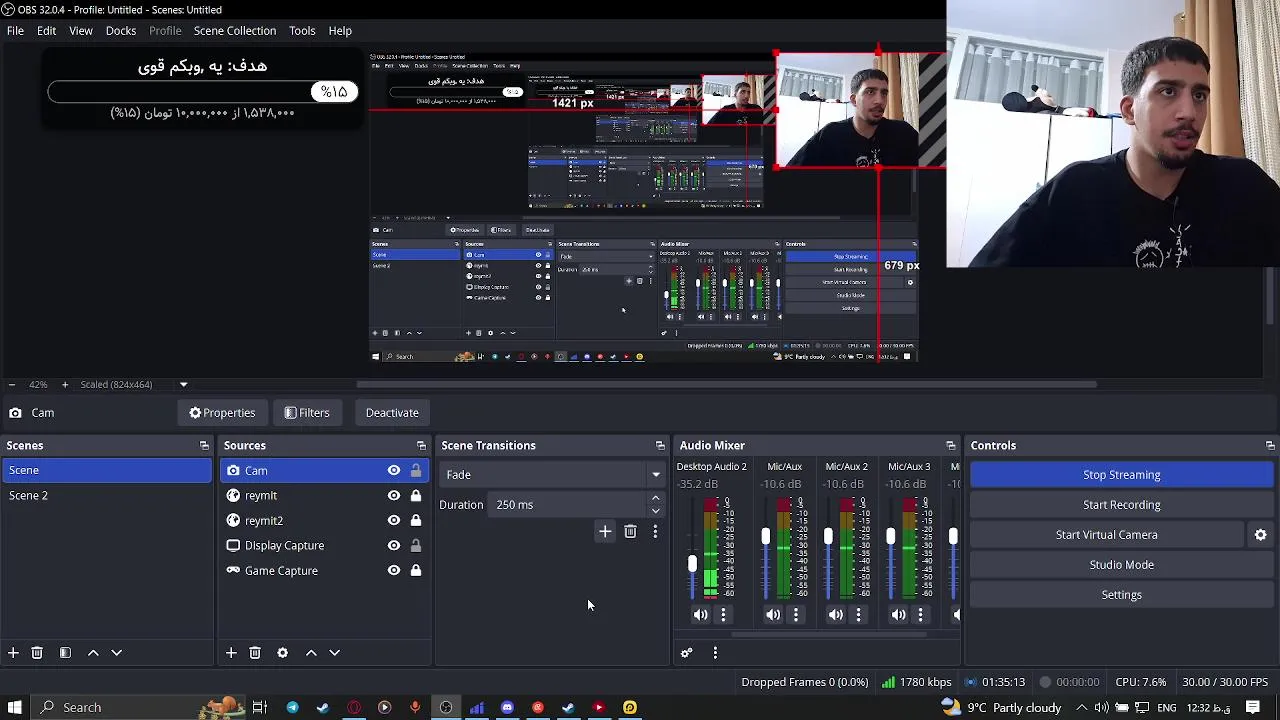Viewport: 1280px width, 720px height.
Task: Mute Desktop Audio 2 speaker icon
Action: tap(700, 615)
